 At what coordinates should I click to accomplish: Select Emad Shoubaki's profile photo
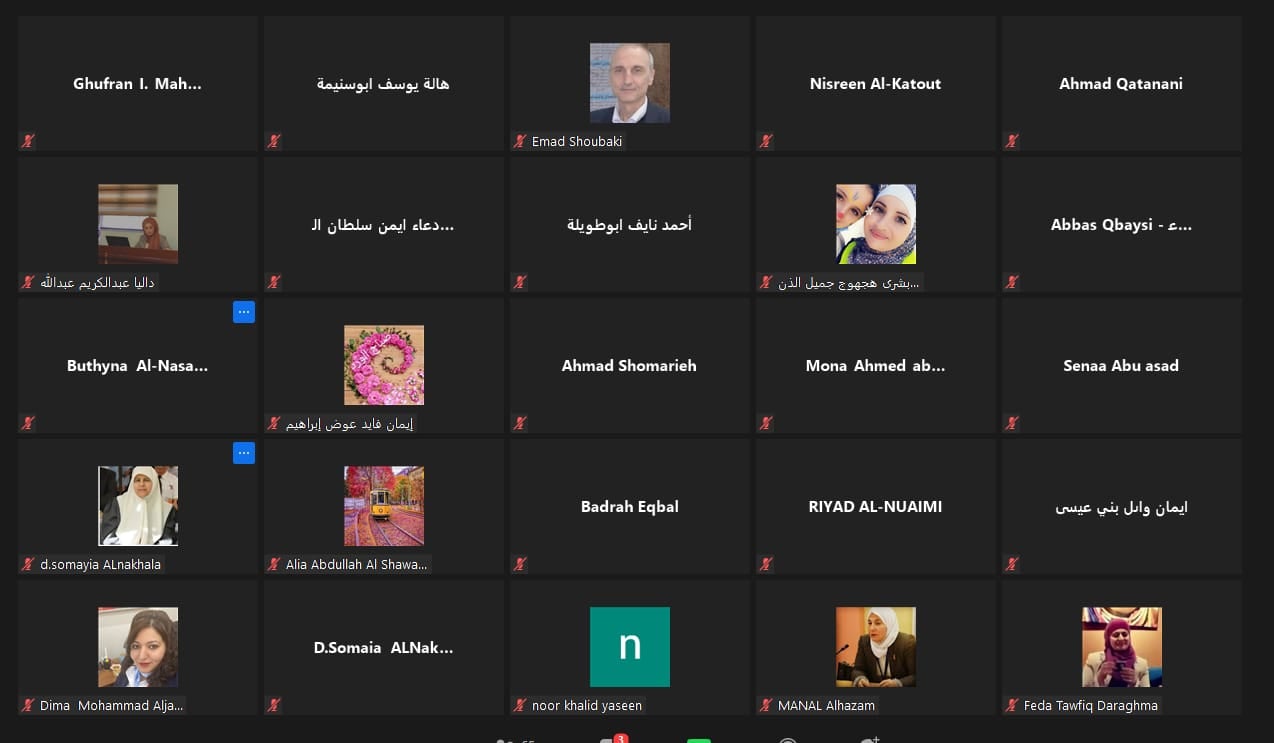630,83
